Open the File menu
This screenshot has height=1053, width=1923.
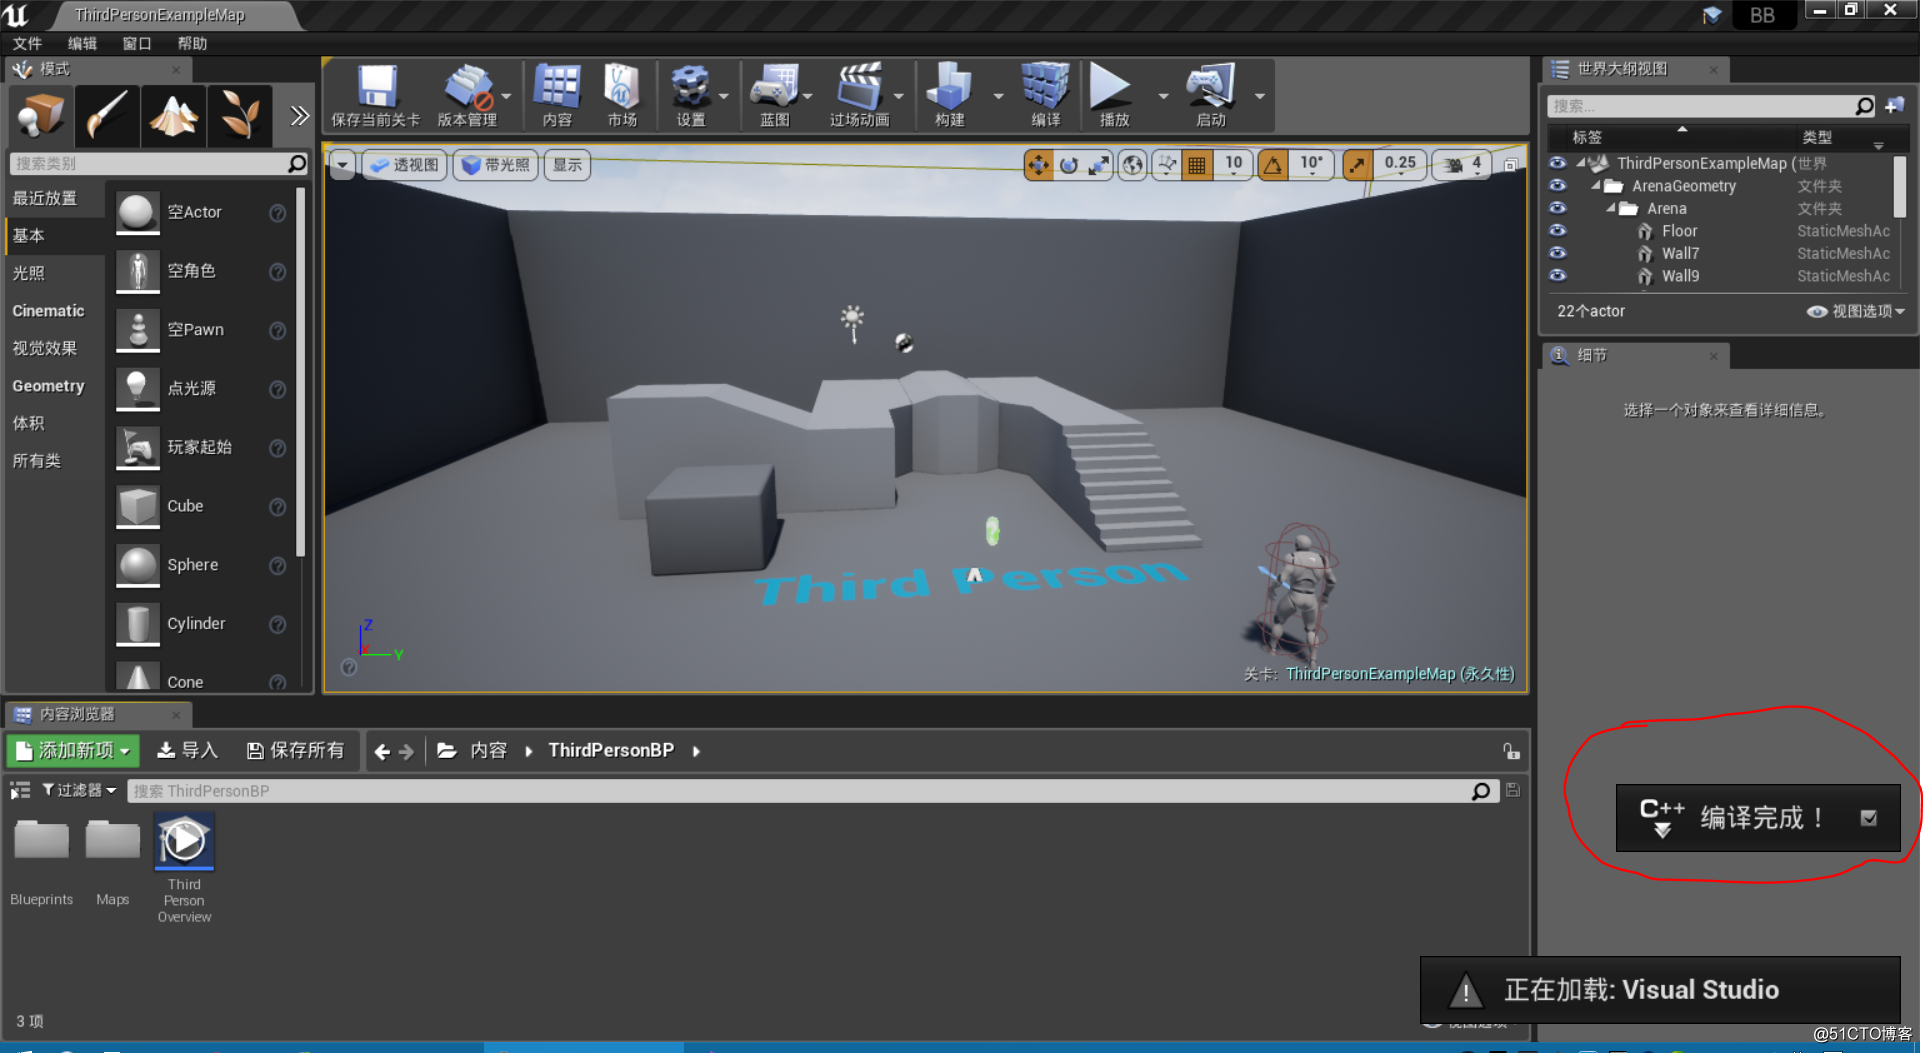click(27, 43)
